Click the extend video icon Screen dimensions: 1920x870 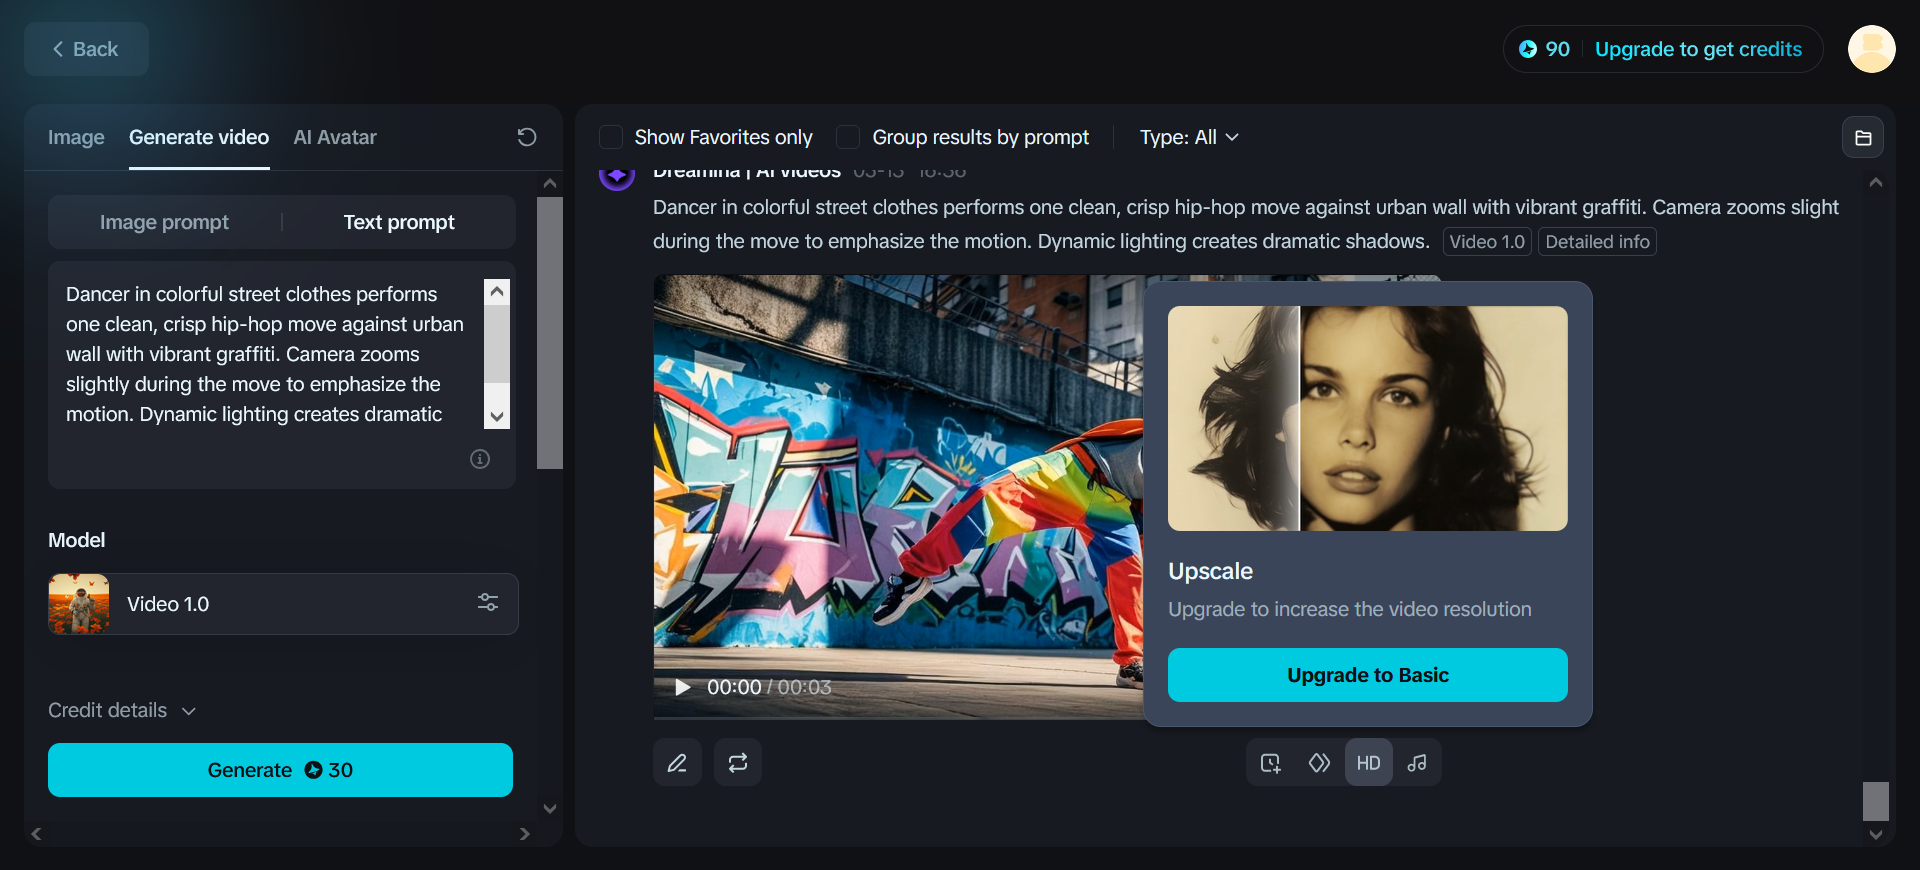(x=1271, y=763)
